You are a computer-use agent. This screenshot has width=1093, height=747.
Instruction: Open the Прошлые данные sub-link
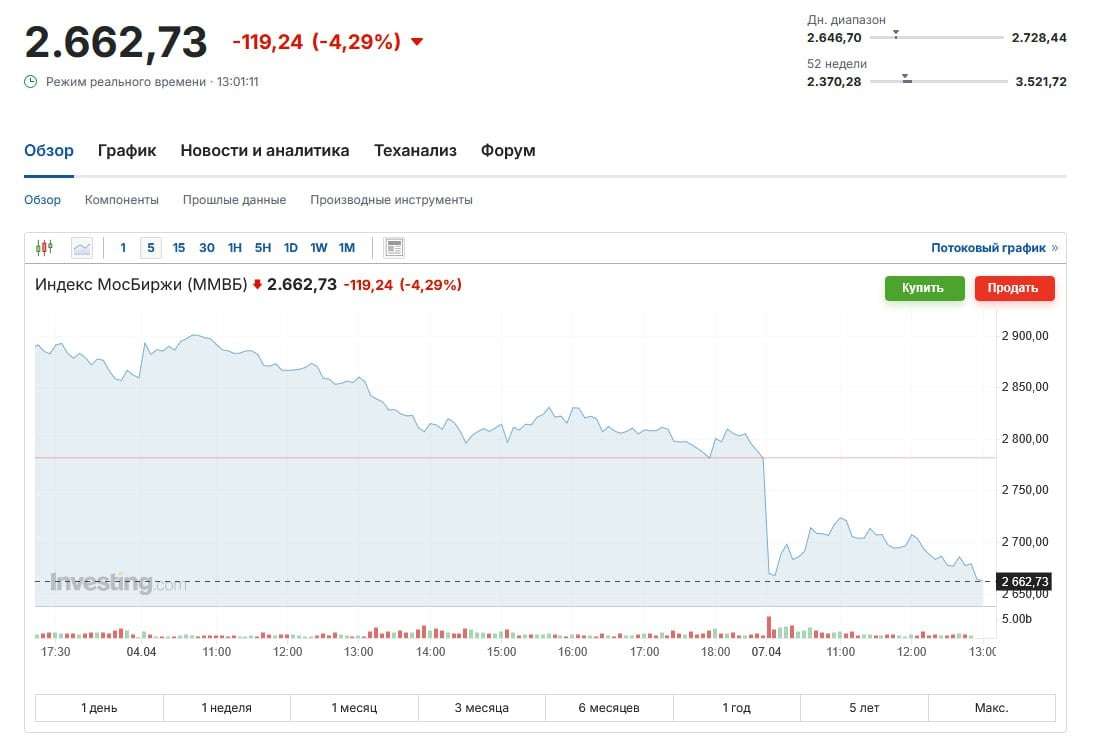[234, 200]
